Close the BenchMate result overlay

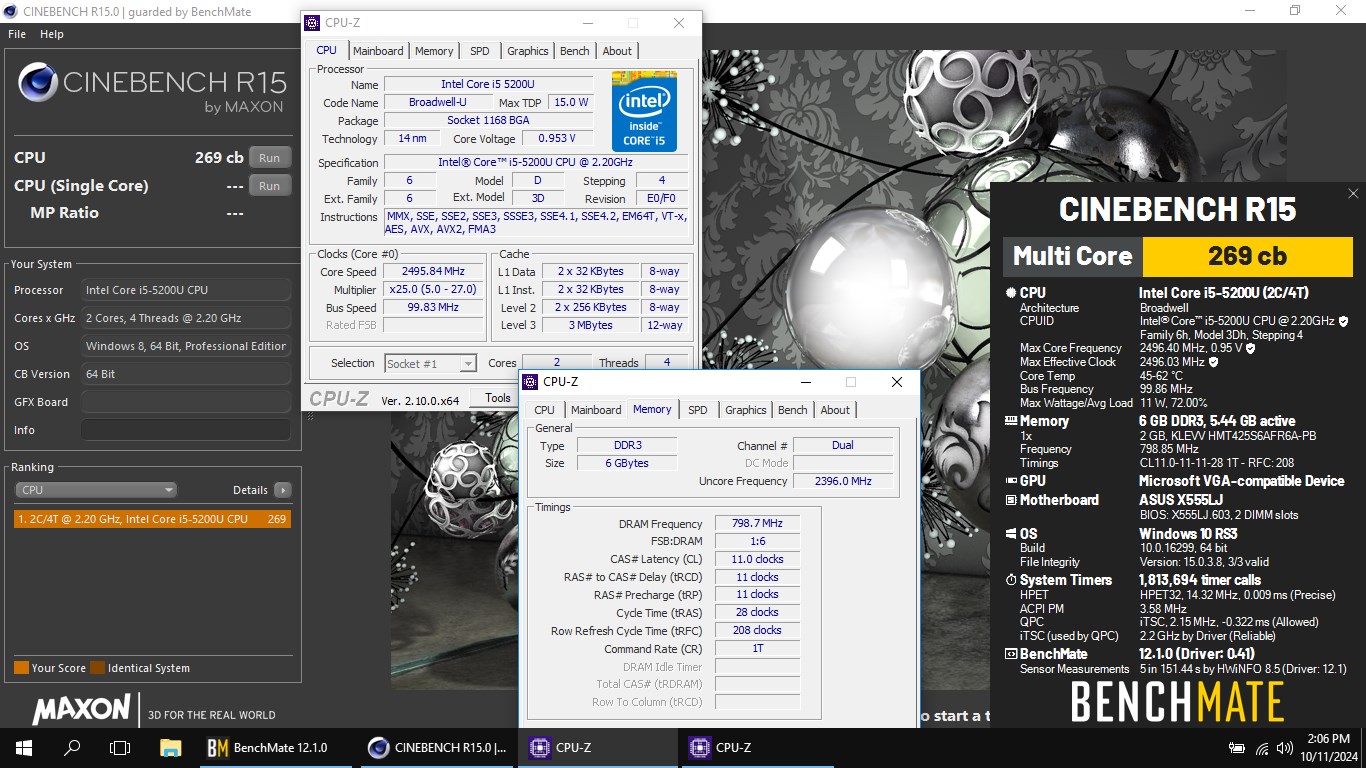pyautogui.click(x=1353, y=194)
